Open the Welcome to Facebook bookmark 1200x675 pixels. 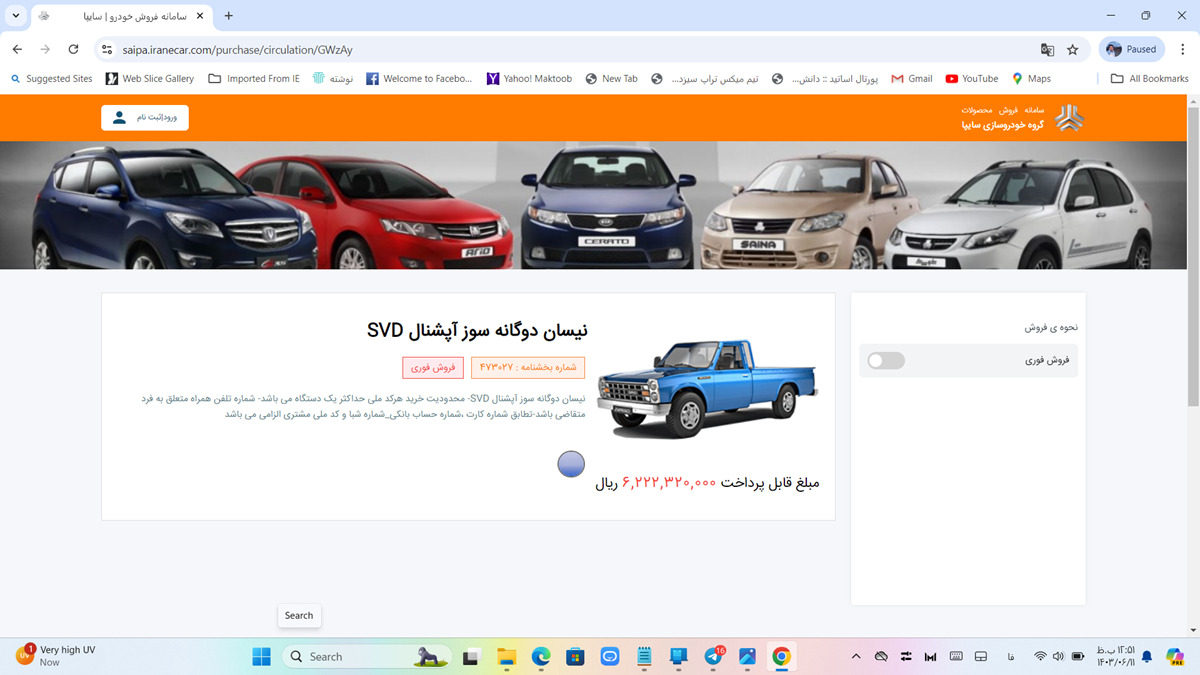[x=419, y=78]
